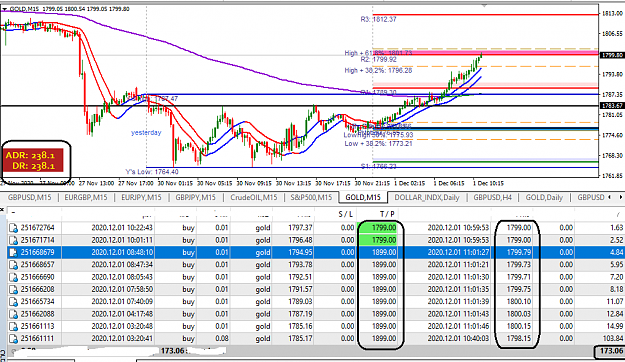Switch to the EURGBP,M15 chart tab
The image size is (625, 362).
click(x=86, y=197)
